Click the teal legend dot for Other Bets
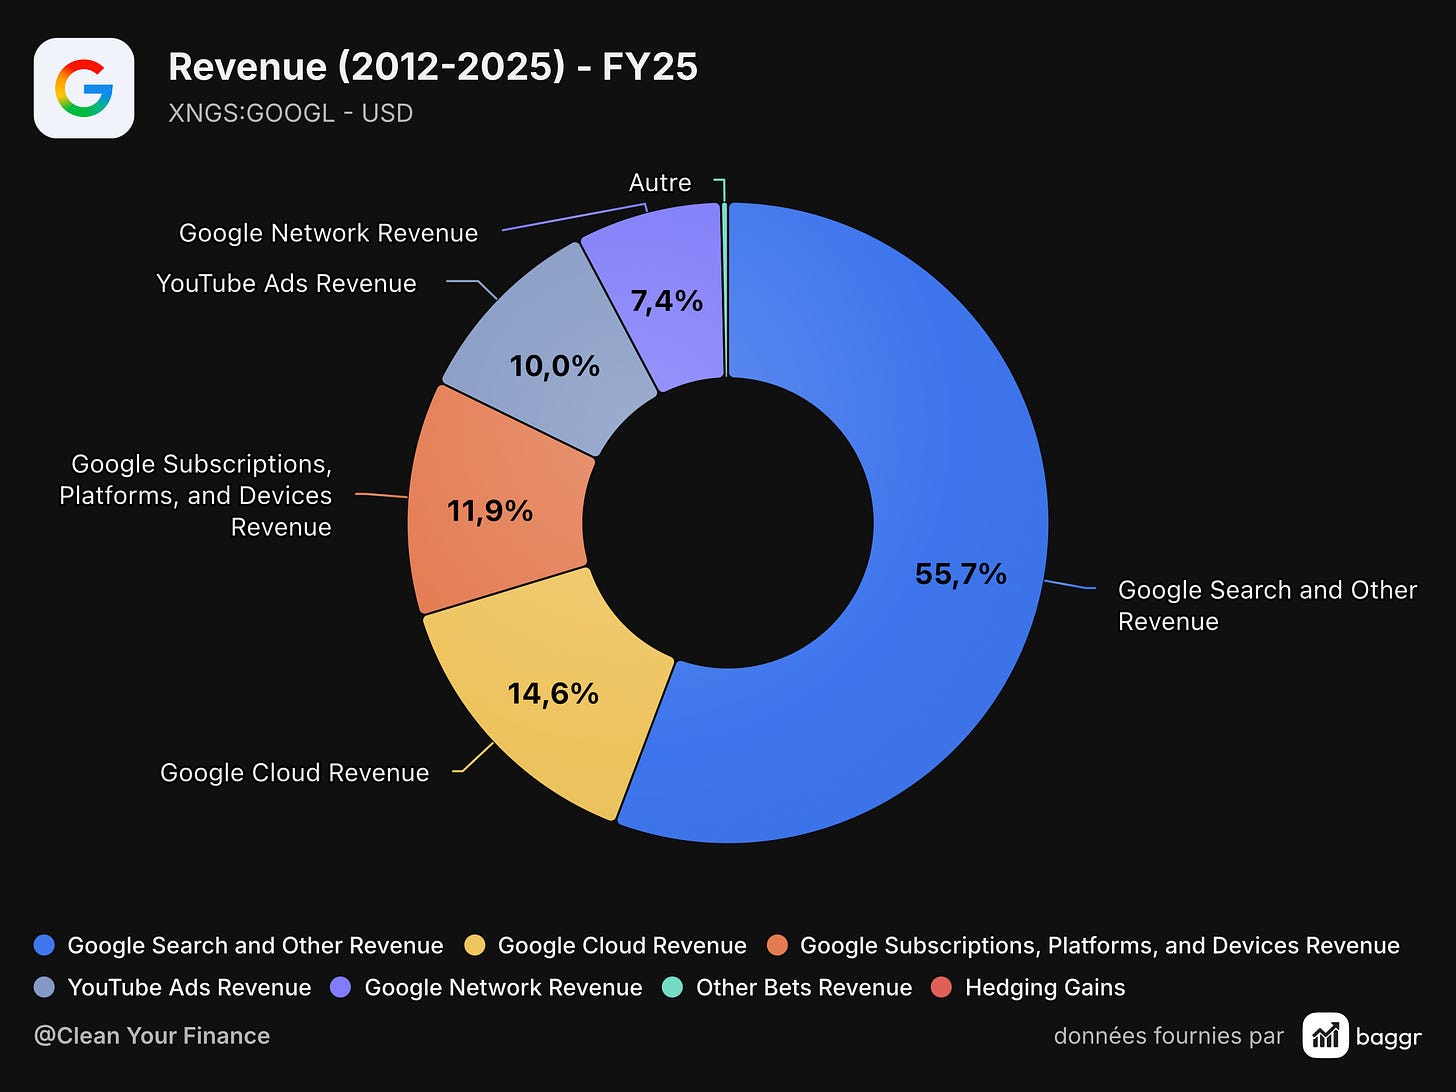 [x=673, y=987]
